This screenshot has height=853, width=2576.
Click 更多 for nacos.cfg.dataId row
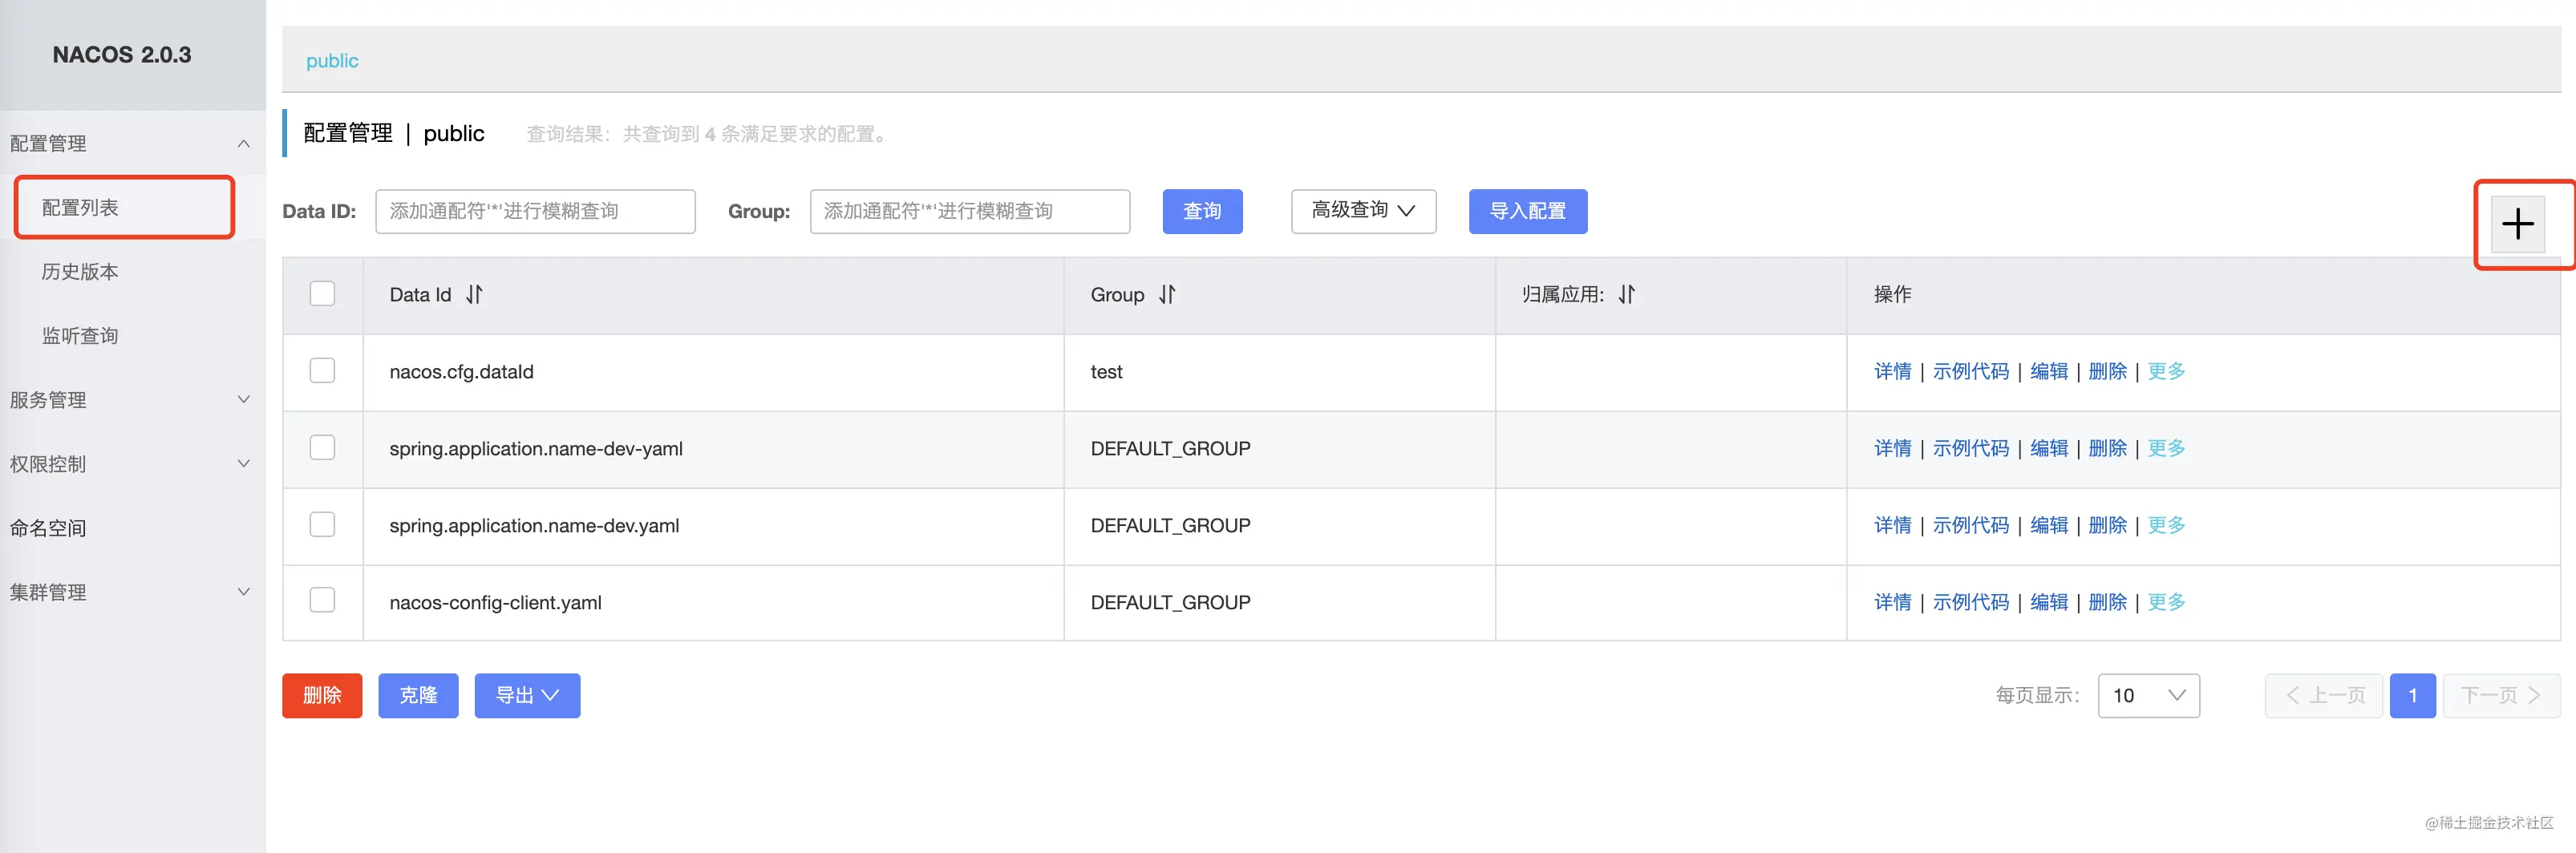click(x=2166, y=371)
